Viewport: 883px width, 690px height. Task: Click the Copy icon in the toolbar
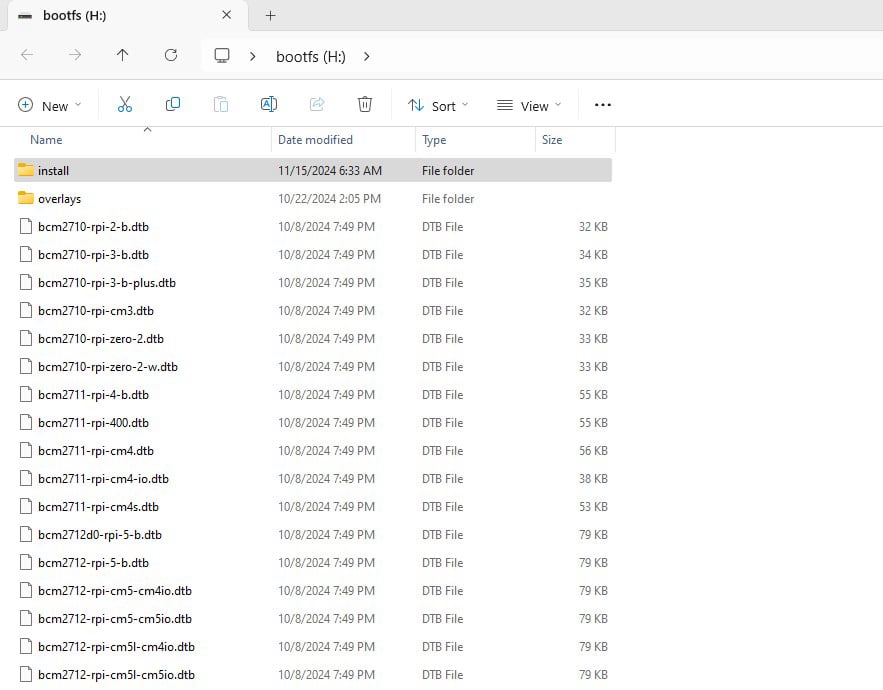click(x=172, y=104)
